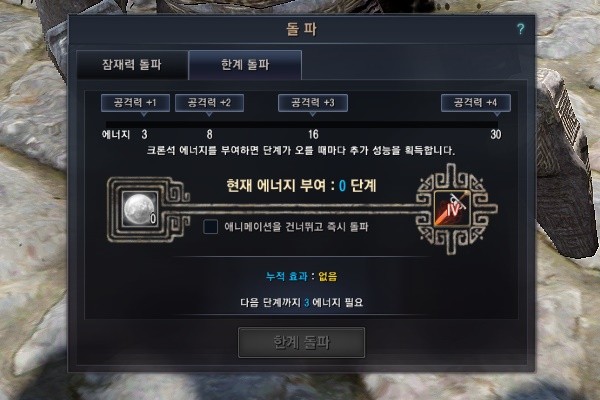Select the 공격력 +3 bonus tag
Image resolution: width=600 pixels, height=400 pixels.
[313, 103]
